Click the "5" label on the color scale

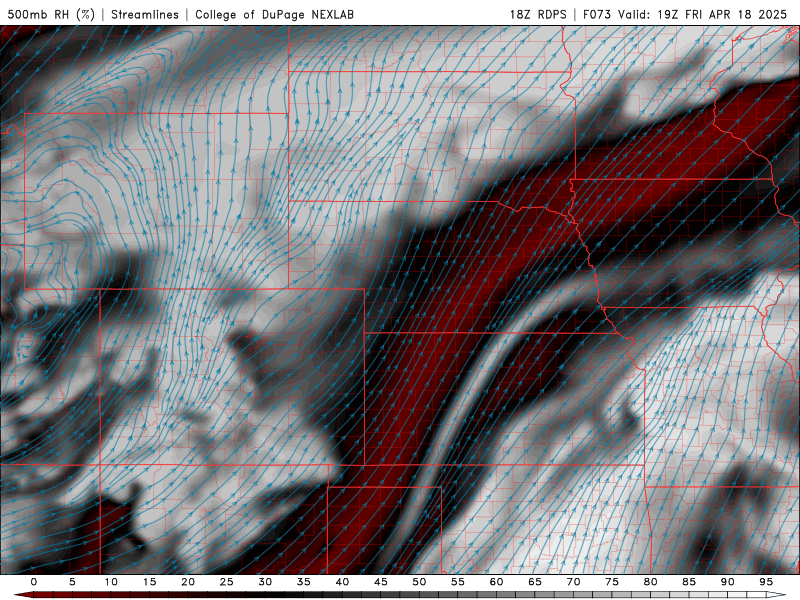point(72,582)
